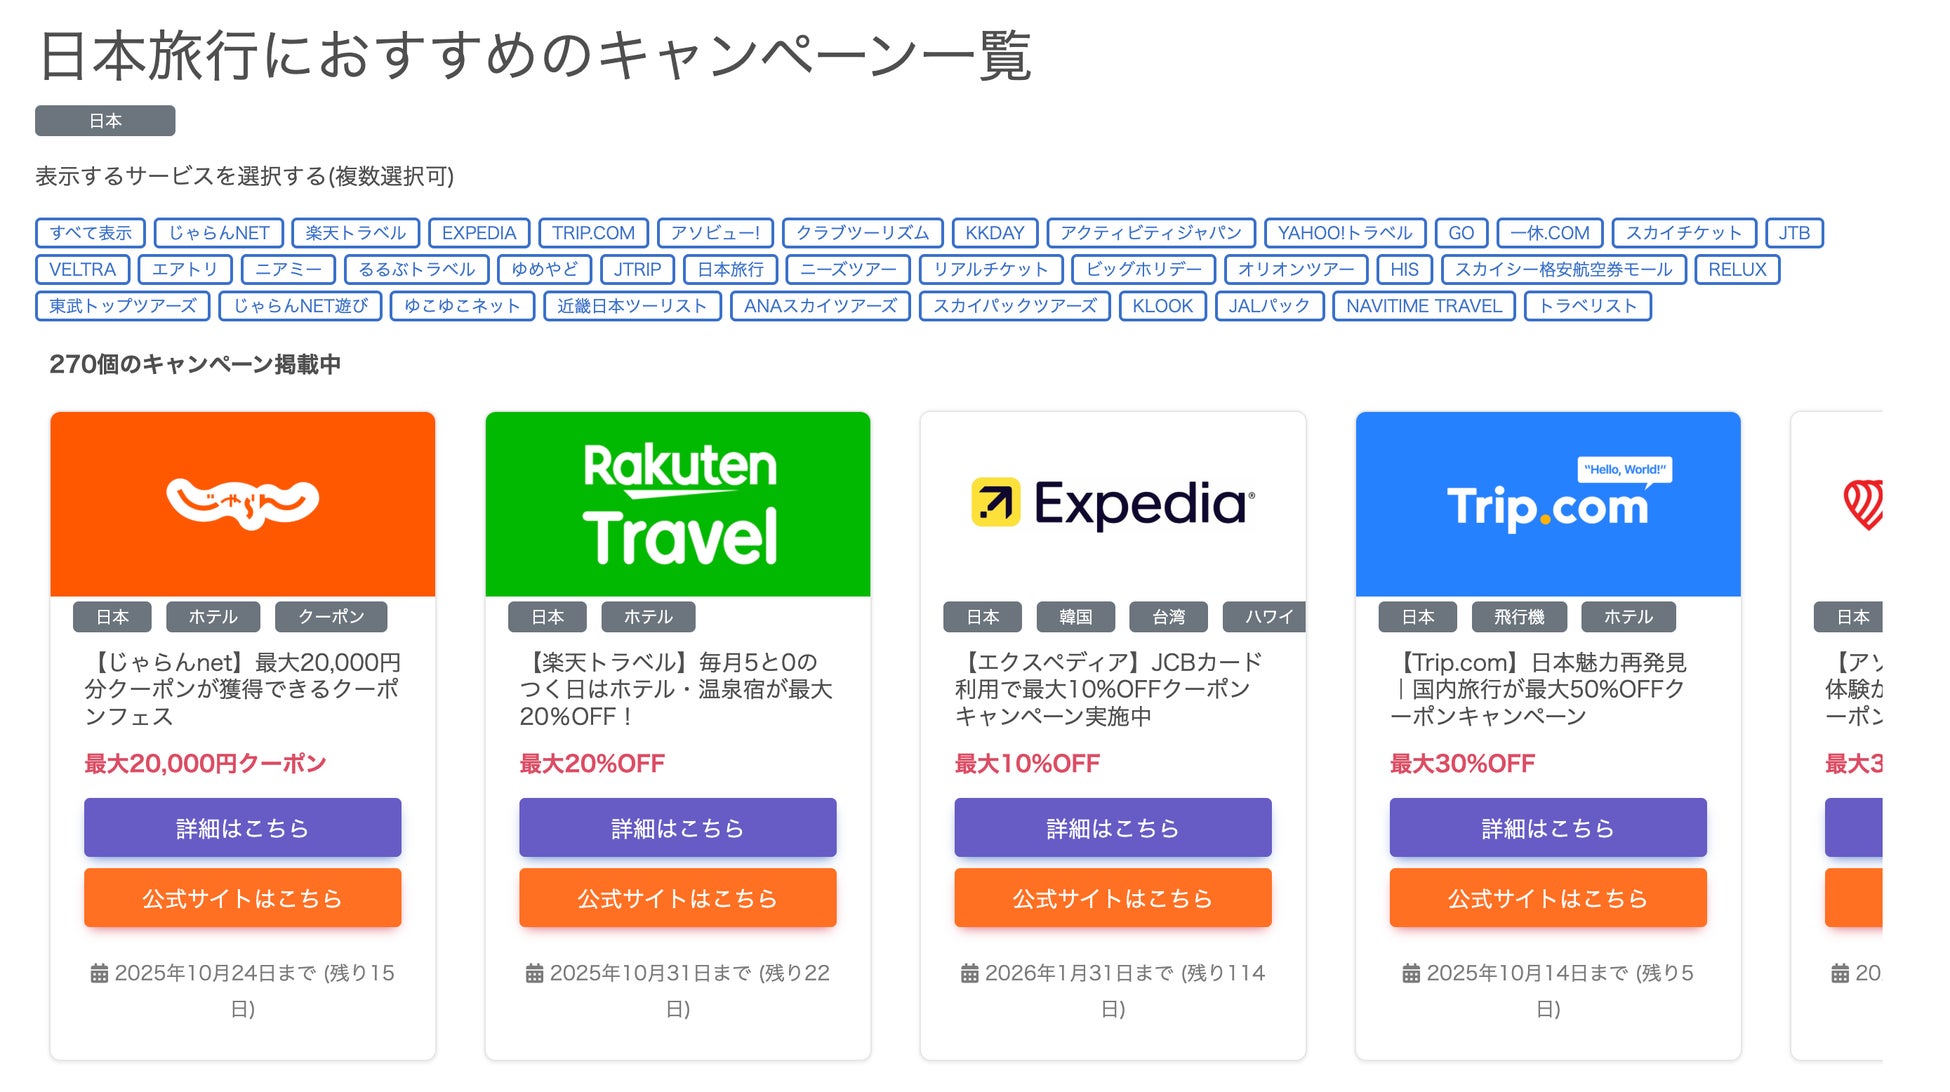
Task: Click calendar icon on Rakuten card
Action: [x=534, y=974]
